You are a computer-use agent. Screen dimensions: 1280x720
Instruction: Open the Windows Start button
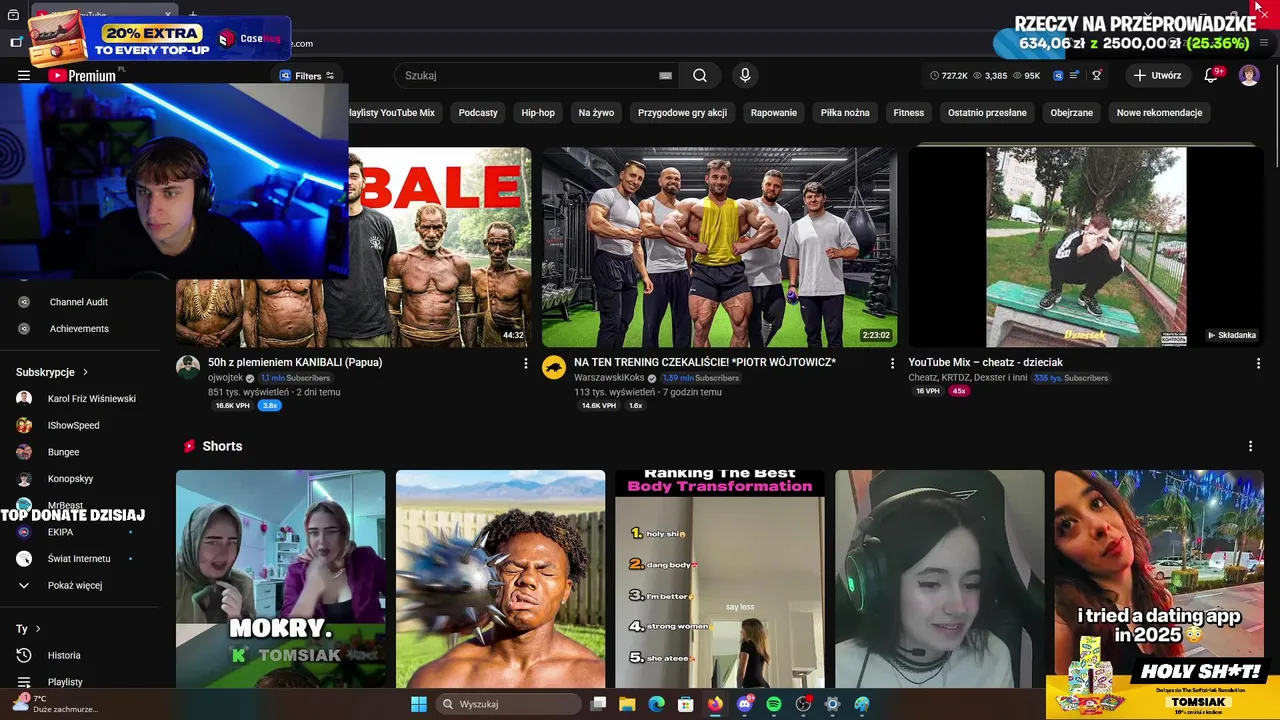pyautogui.click(x=419, y=704)
